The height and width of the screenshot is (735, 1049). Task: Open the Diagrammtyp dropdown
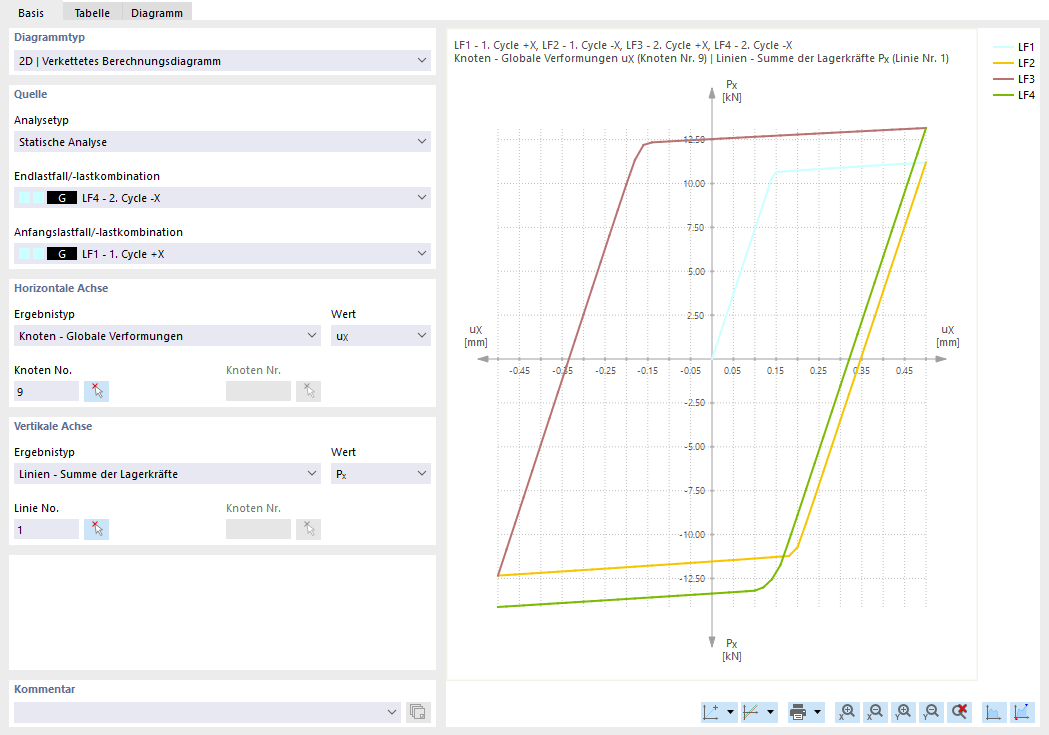tap(222, 61)
